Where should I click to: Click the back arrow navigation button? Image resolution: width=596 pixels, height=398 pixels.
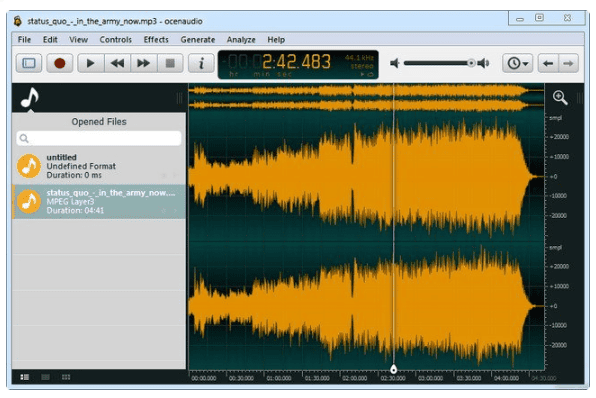coord(548,63)
